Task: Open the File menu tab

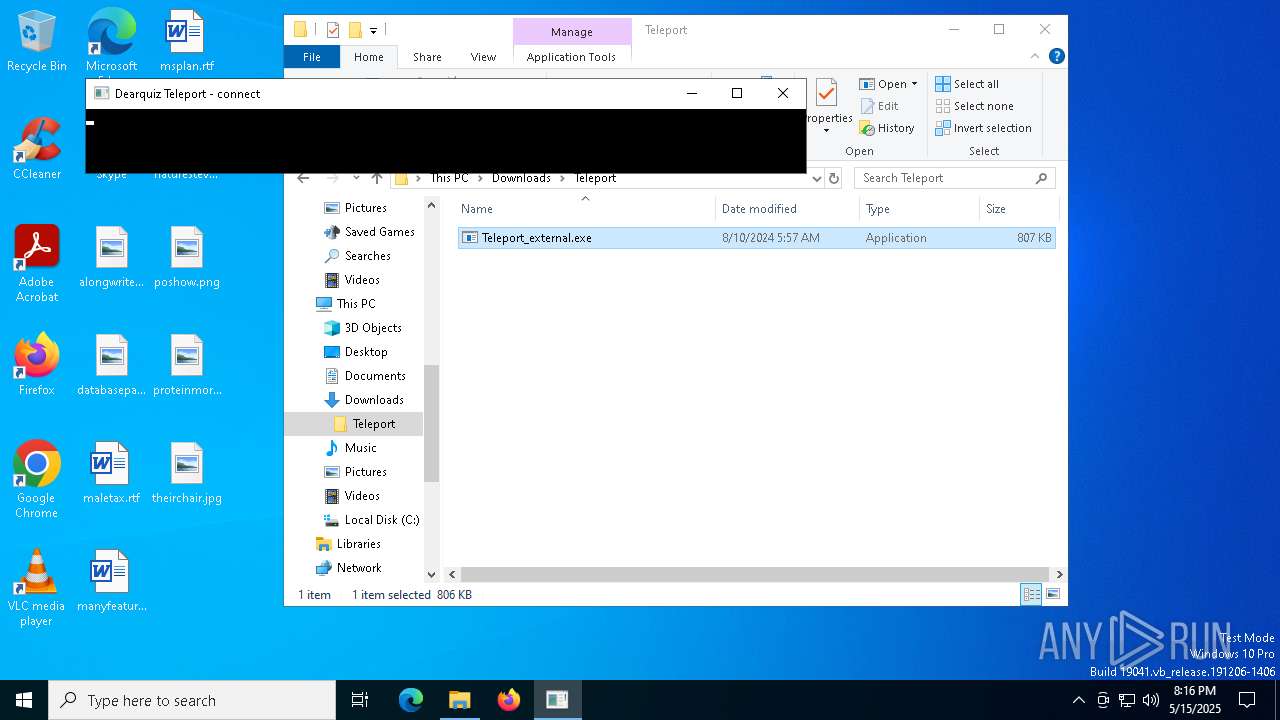Action: click(312, 57)
